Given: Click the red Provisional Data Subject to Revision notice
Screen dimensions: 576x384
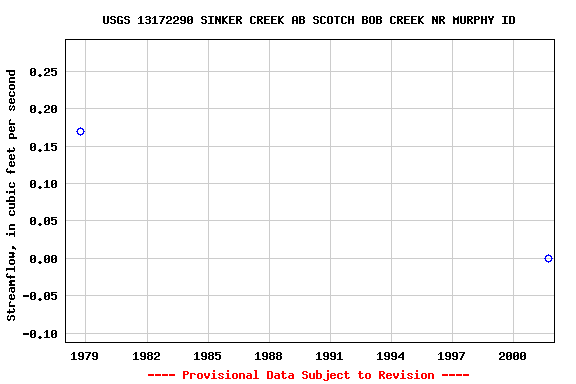Looking at the screenshot, I should (x=309, y=375).
